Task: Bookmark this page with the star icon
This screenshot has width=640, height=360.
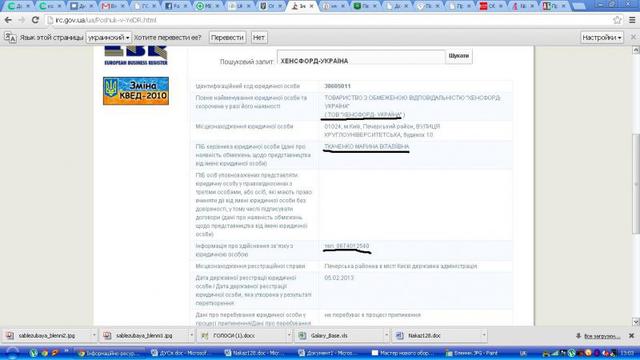Action: [x=617, y=20]
